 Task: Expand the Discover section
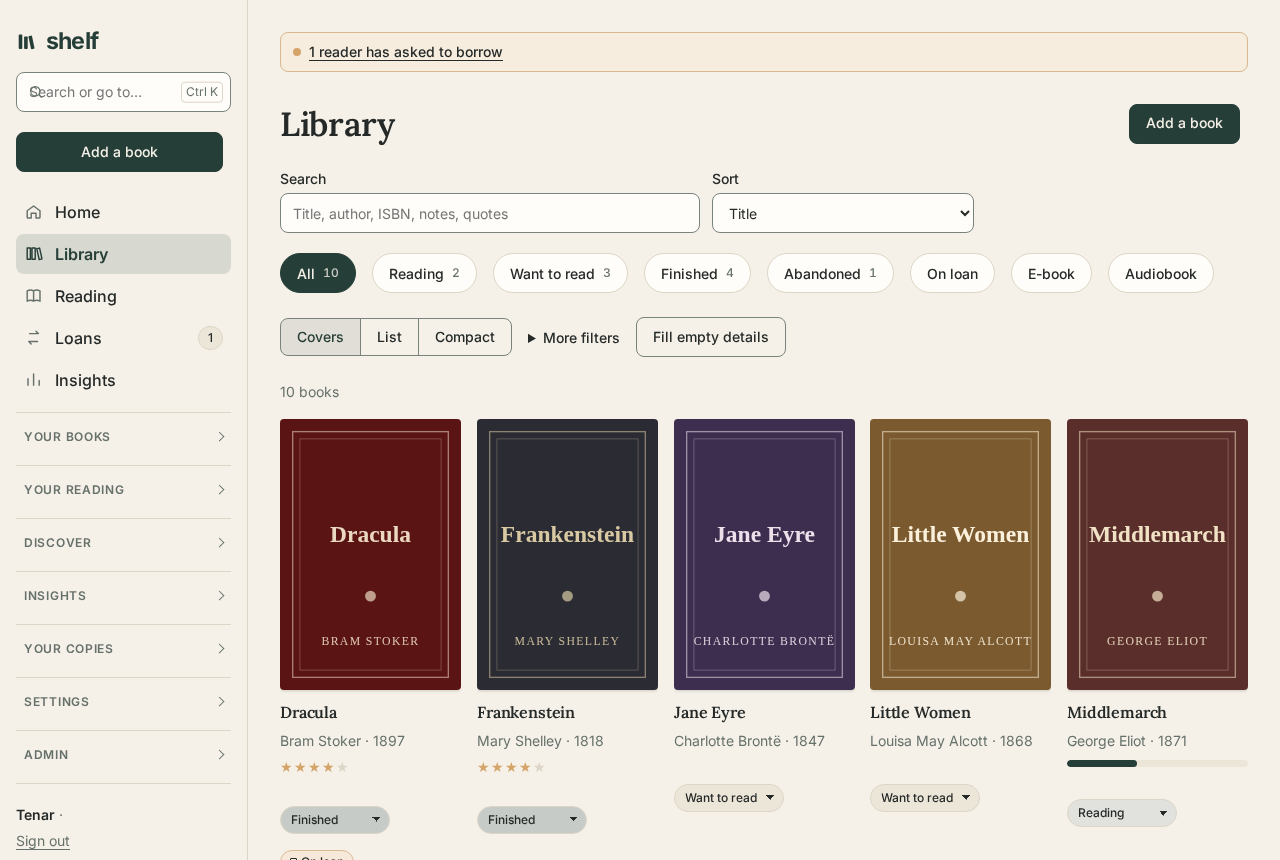coord(123,543)
